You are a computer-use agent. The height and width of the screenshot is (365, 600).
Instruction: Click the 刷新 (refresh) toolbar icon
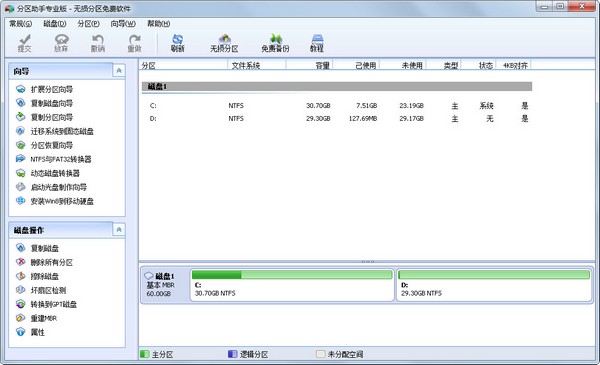pyautogui.click(x=178, y=43)
